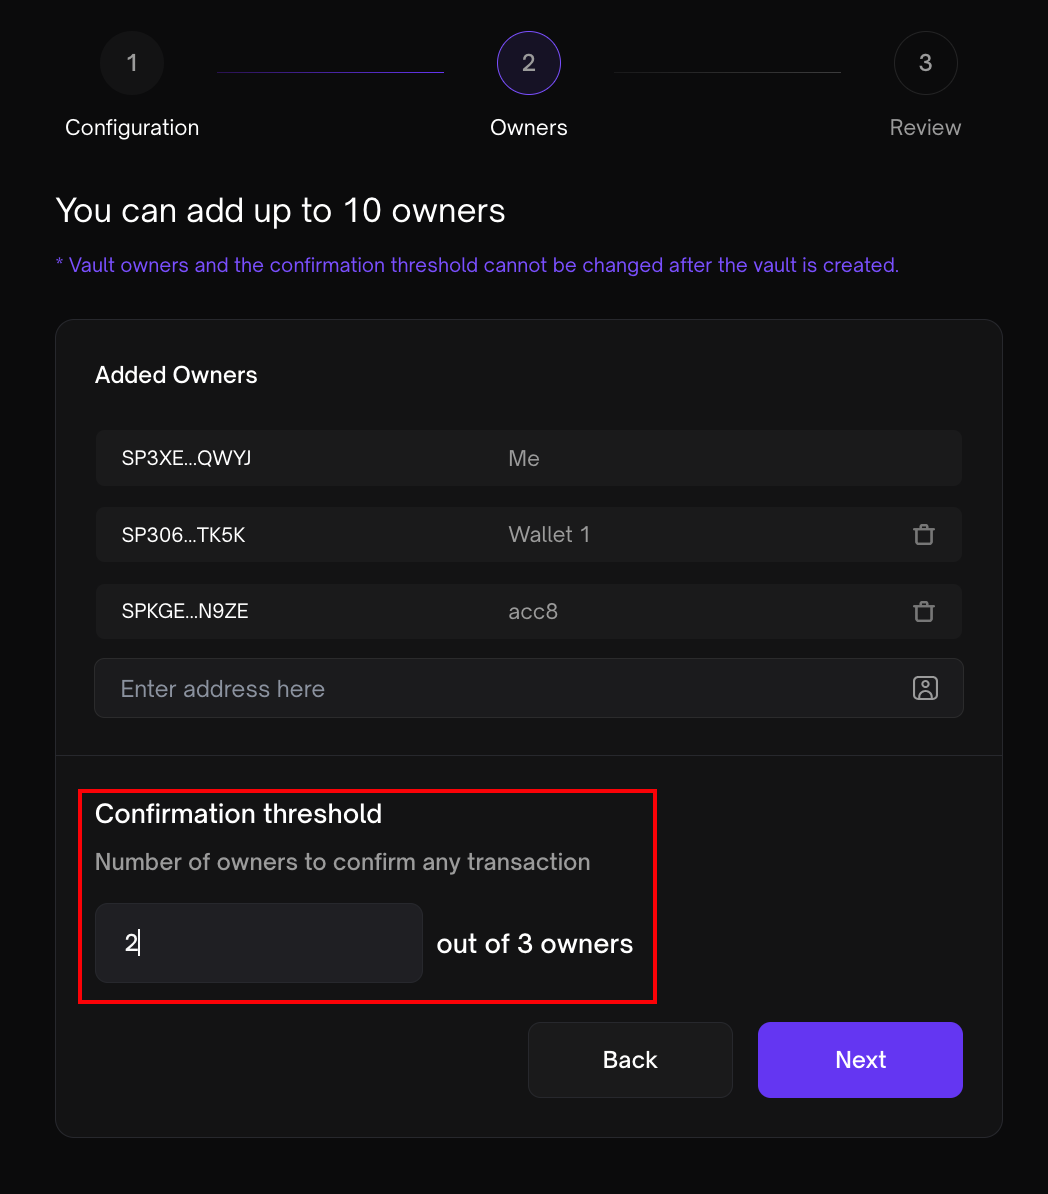Click the 'out of 3 owners' text
The height and width of the screenshot is (1194, 1048).
(x=535, y=944)
